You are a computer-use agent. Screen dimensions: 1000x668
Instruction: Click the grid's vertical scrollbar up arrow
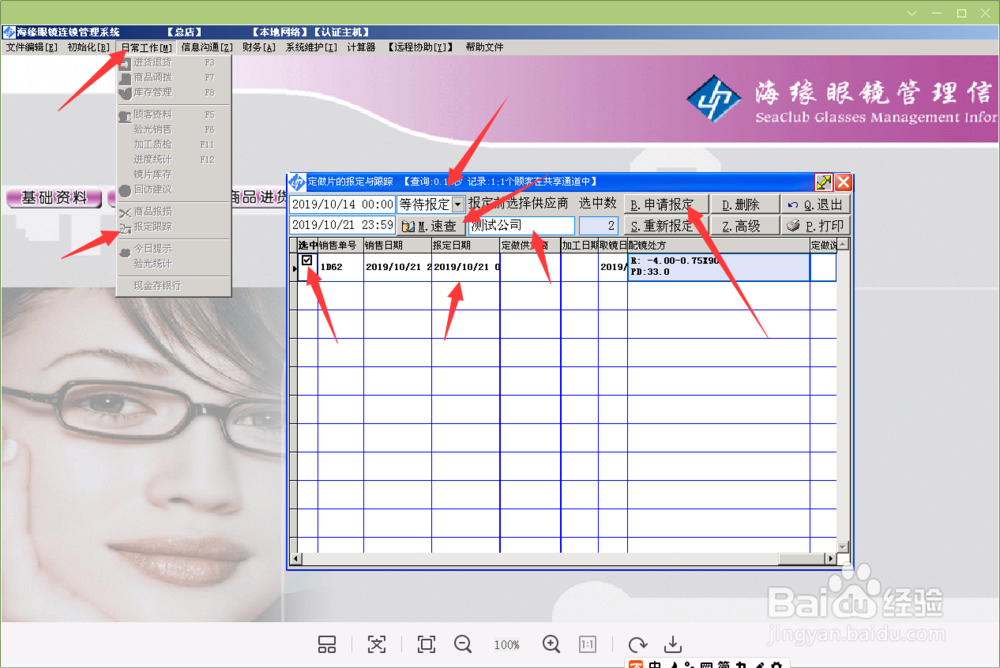tap(842, 245)
